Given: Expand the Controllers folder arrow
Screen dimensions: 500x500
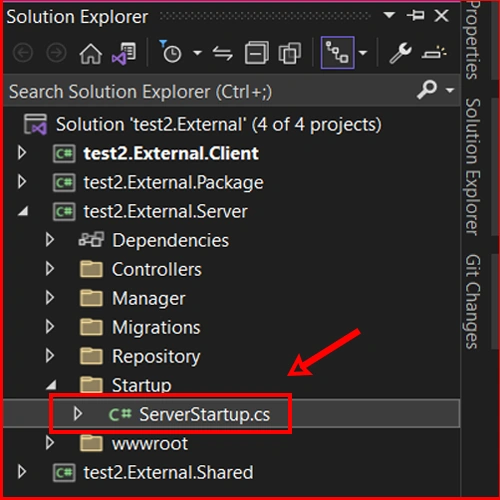Looking at the screenshot, I should [50, 269].
